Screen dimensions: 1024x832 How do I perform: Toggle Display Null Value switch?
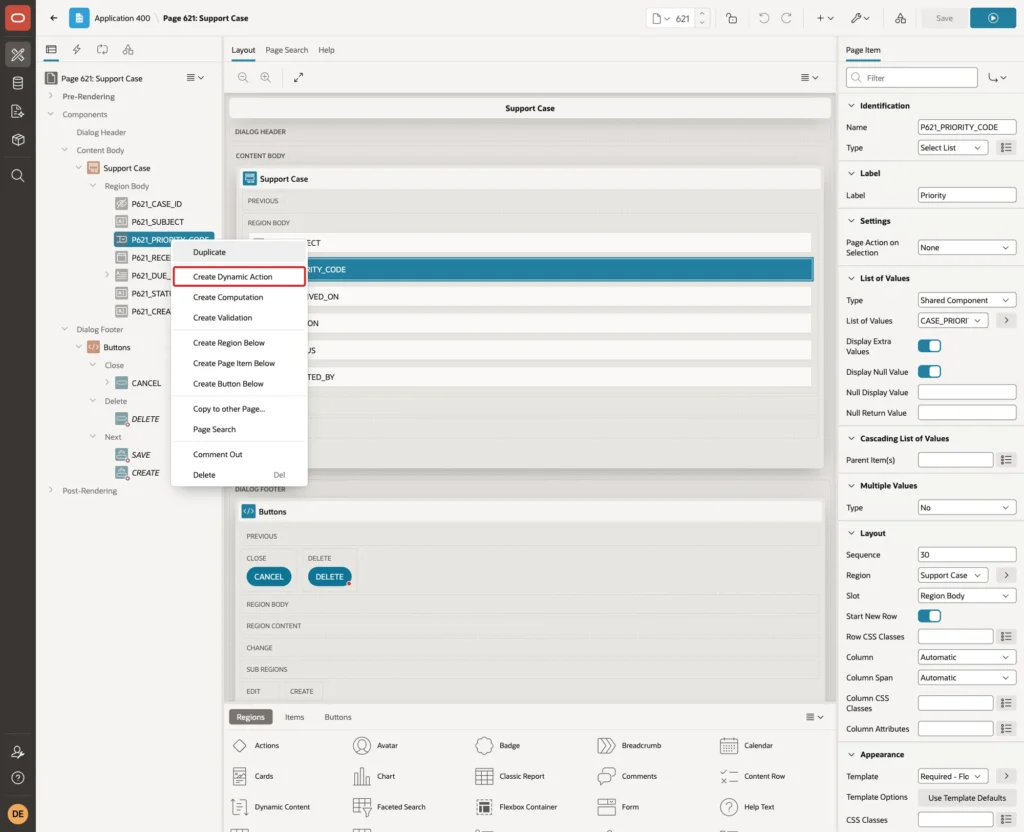tap(929, 372)
